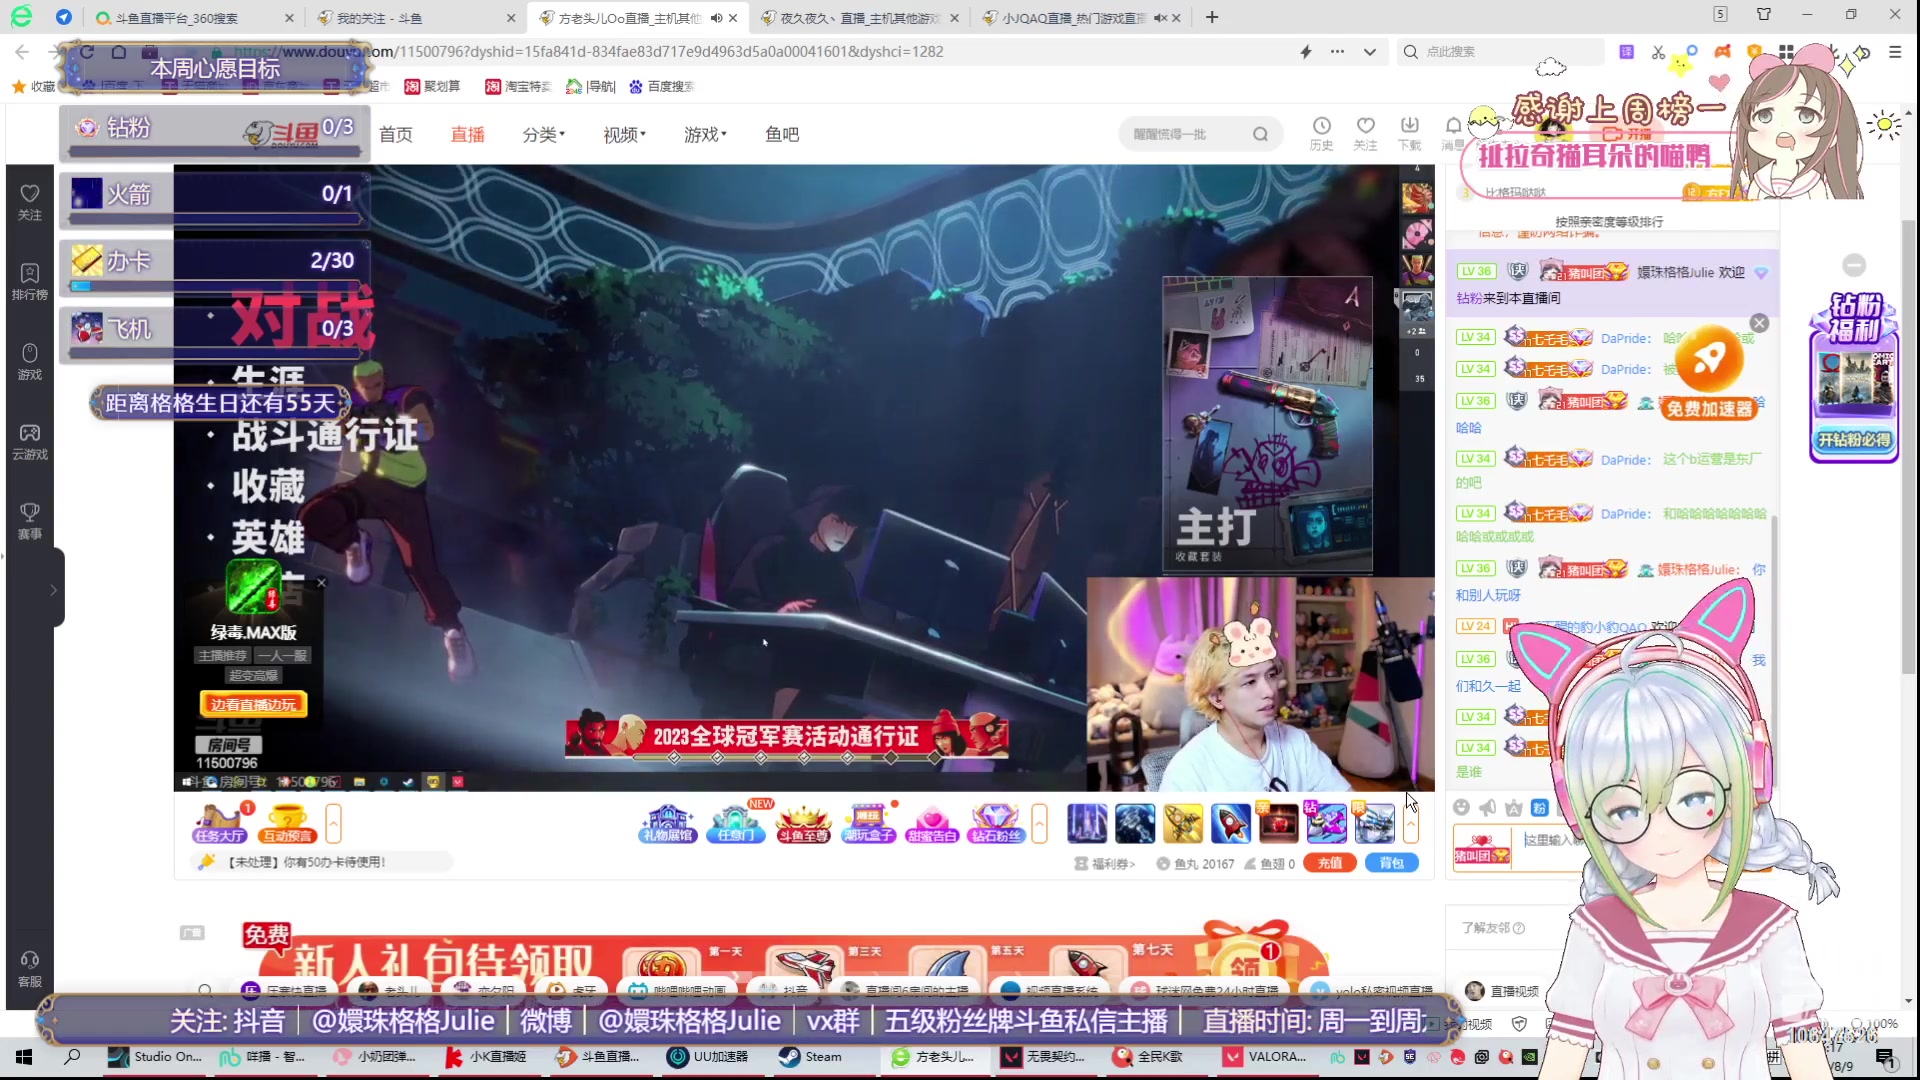This screenshot has height=1080, width=1920.
Task: Open 云游戏 cloud gaming in left sidebar
Action: tap(30, 441)
